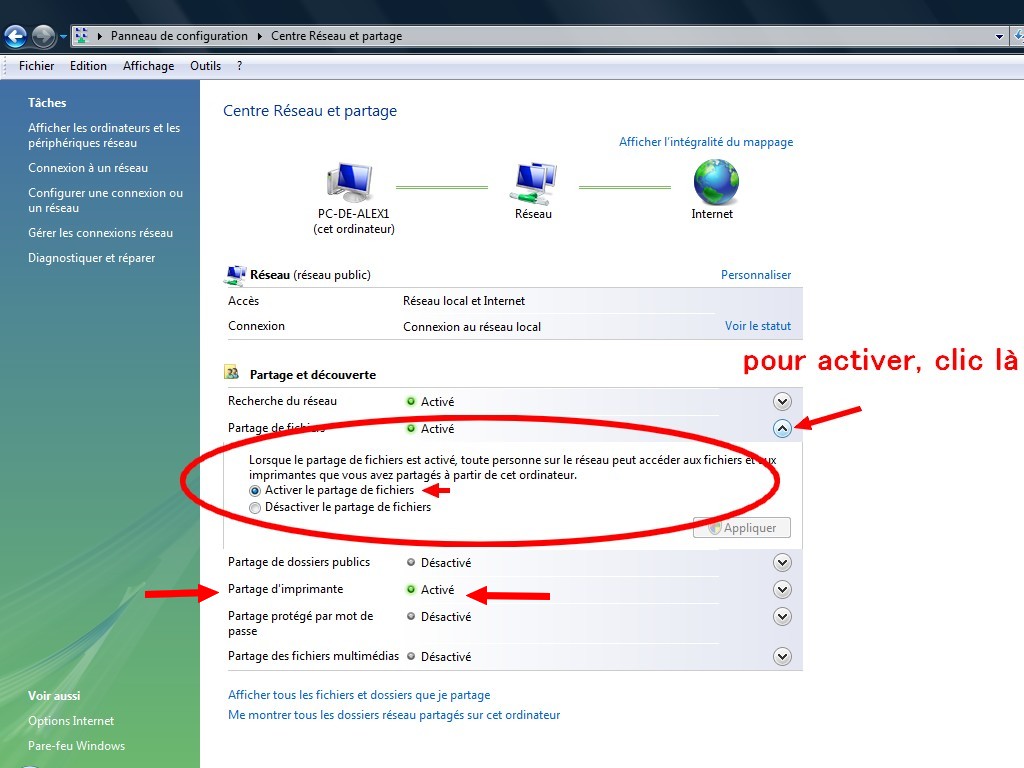Image resolution: width=1024 pixels, height=768 pixels.
Task: Expand the Recherche du réseau section
Action: click(782, 402)
